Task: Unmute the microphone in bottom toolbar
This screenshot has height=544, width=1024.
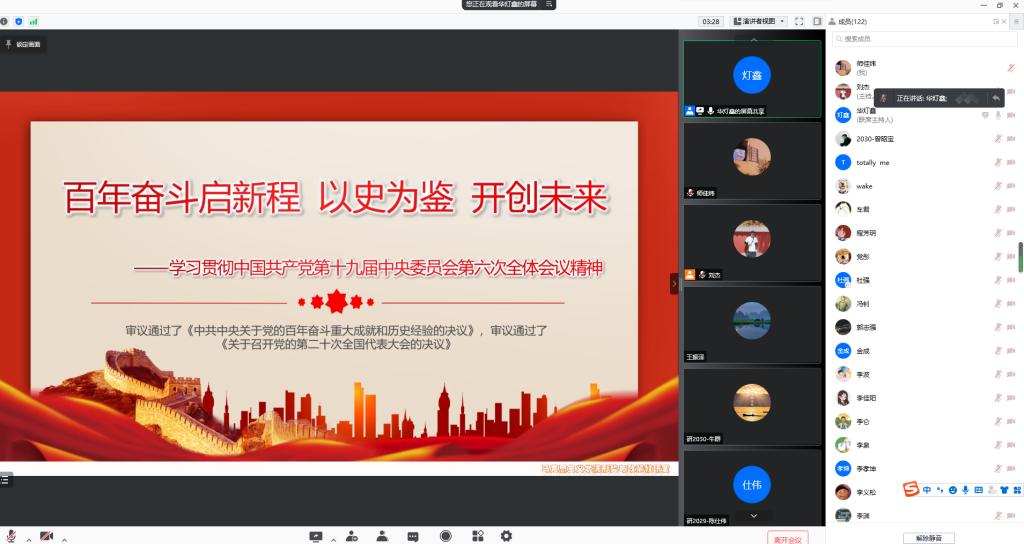Action: point(11,537)
